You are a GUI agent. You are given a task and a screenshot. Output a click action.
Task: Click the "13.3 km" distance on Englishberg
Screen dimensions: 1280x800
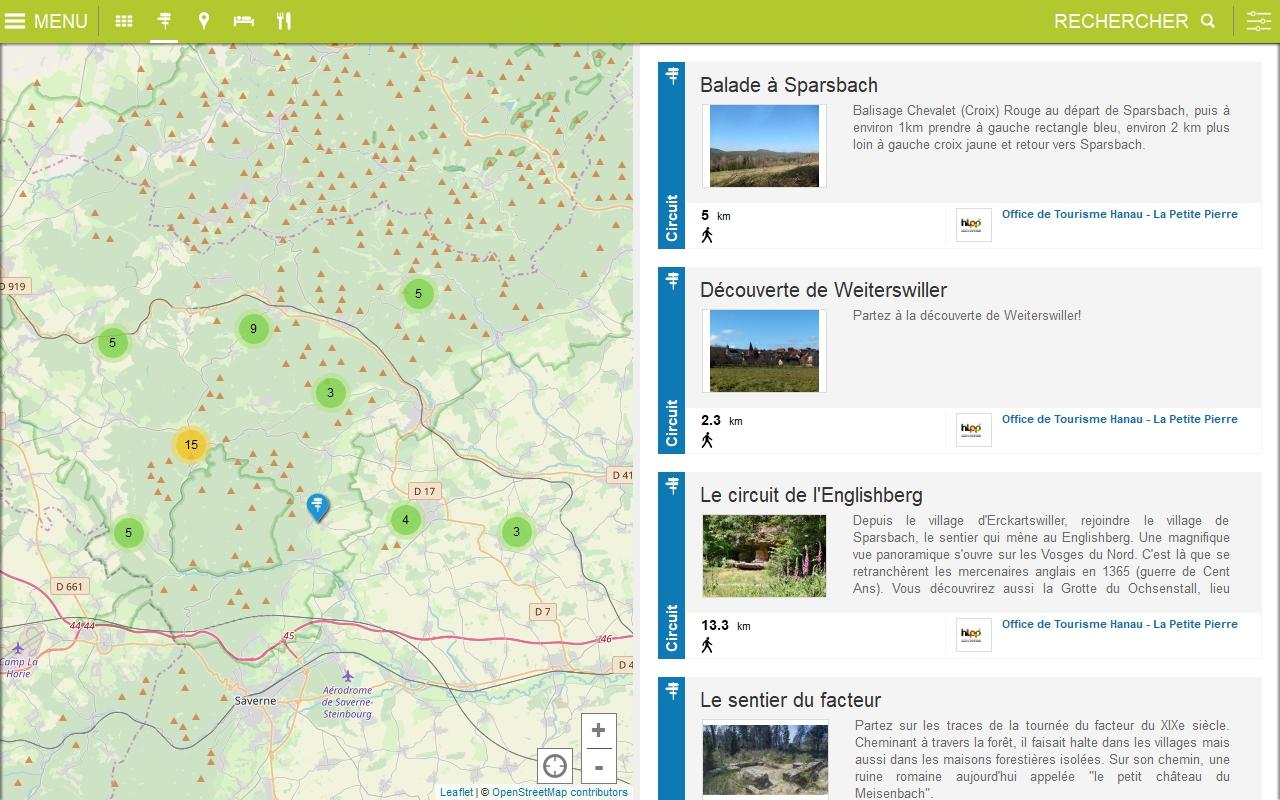click(x=726, y=625)
